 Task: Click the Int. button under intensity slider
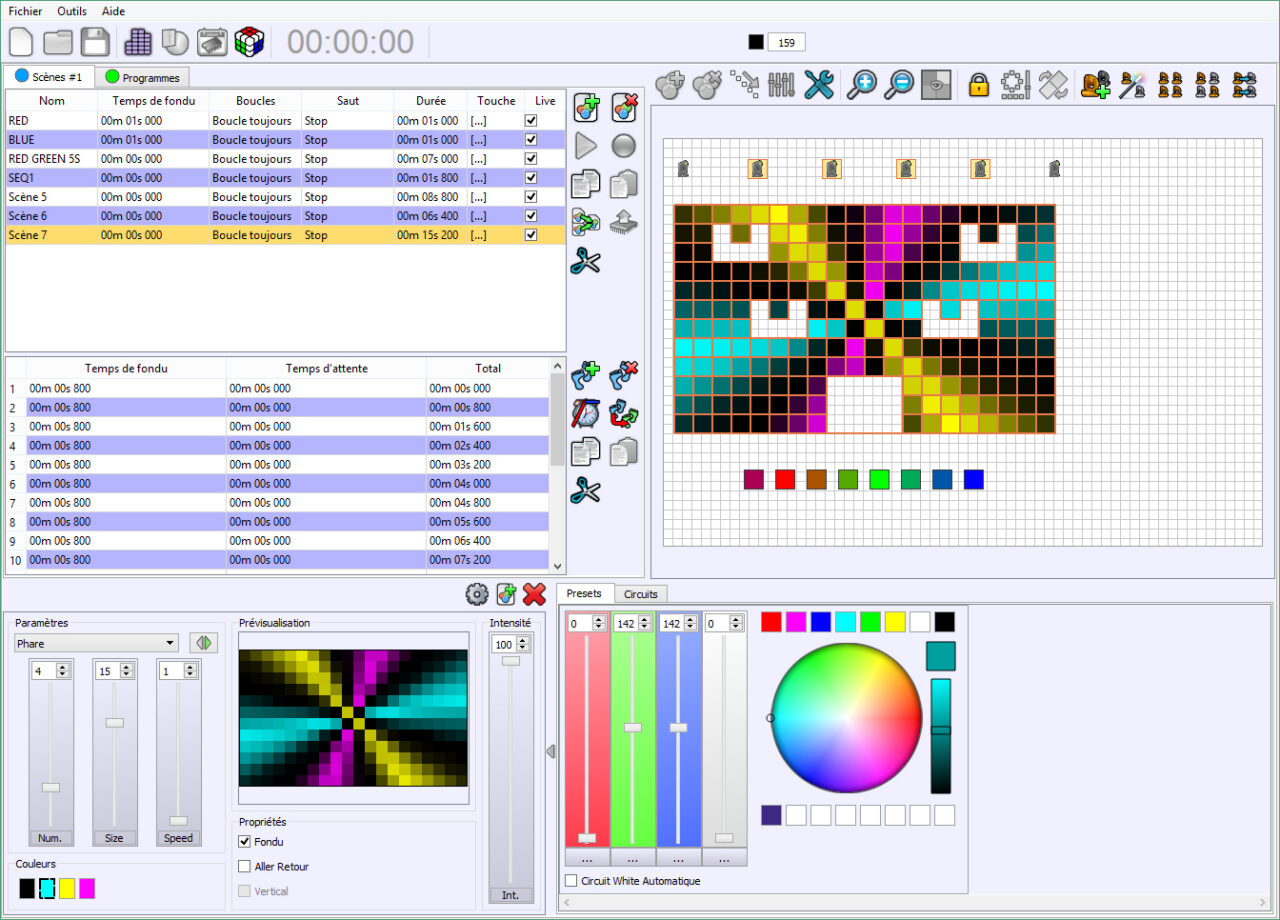pos(510,895)
